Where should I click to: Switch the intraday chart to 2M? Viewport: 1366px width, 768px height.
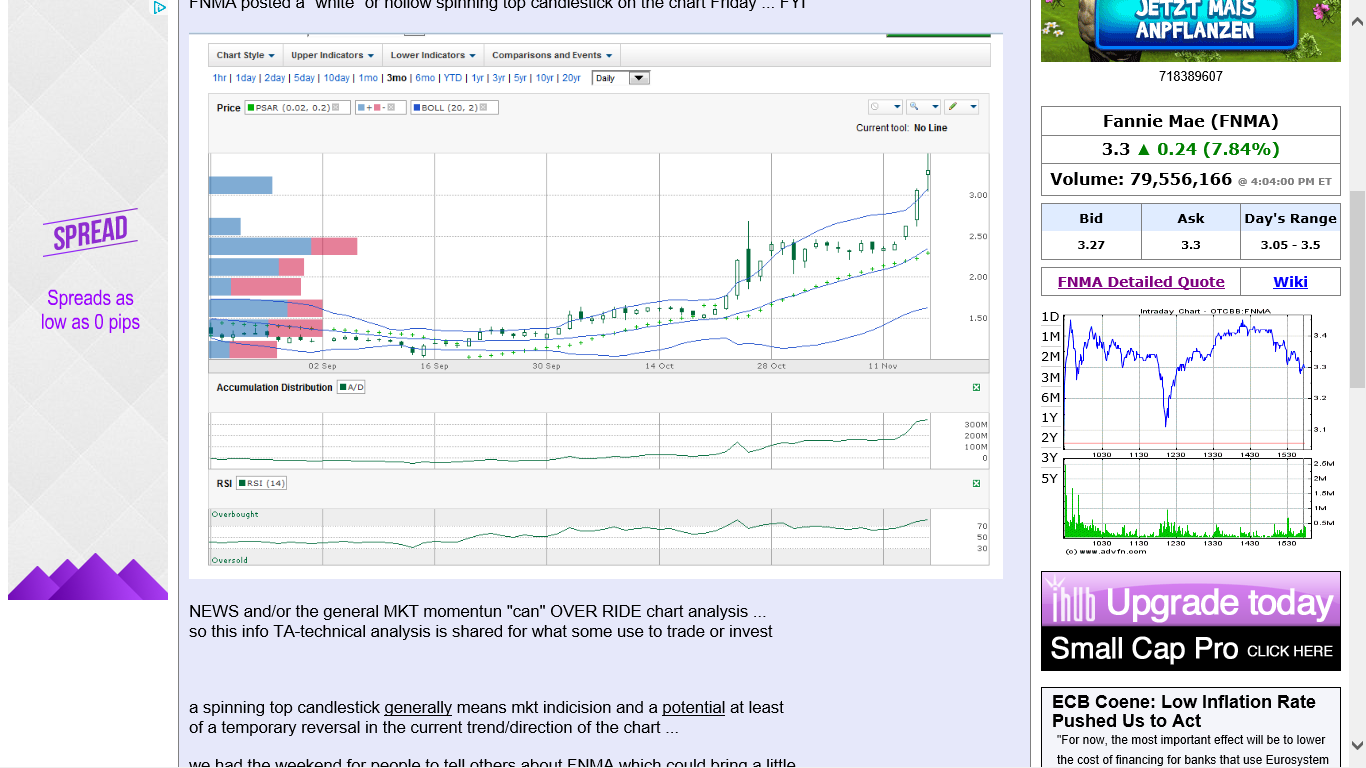click(x=1050, y=357)
